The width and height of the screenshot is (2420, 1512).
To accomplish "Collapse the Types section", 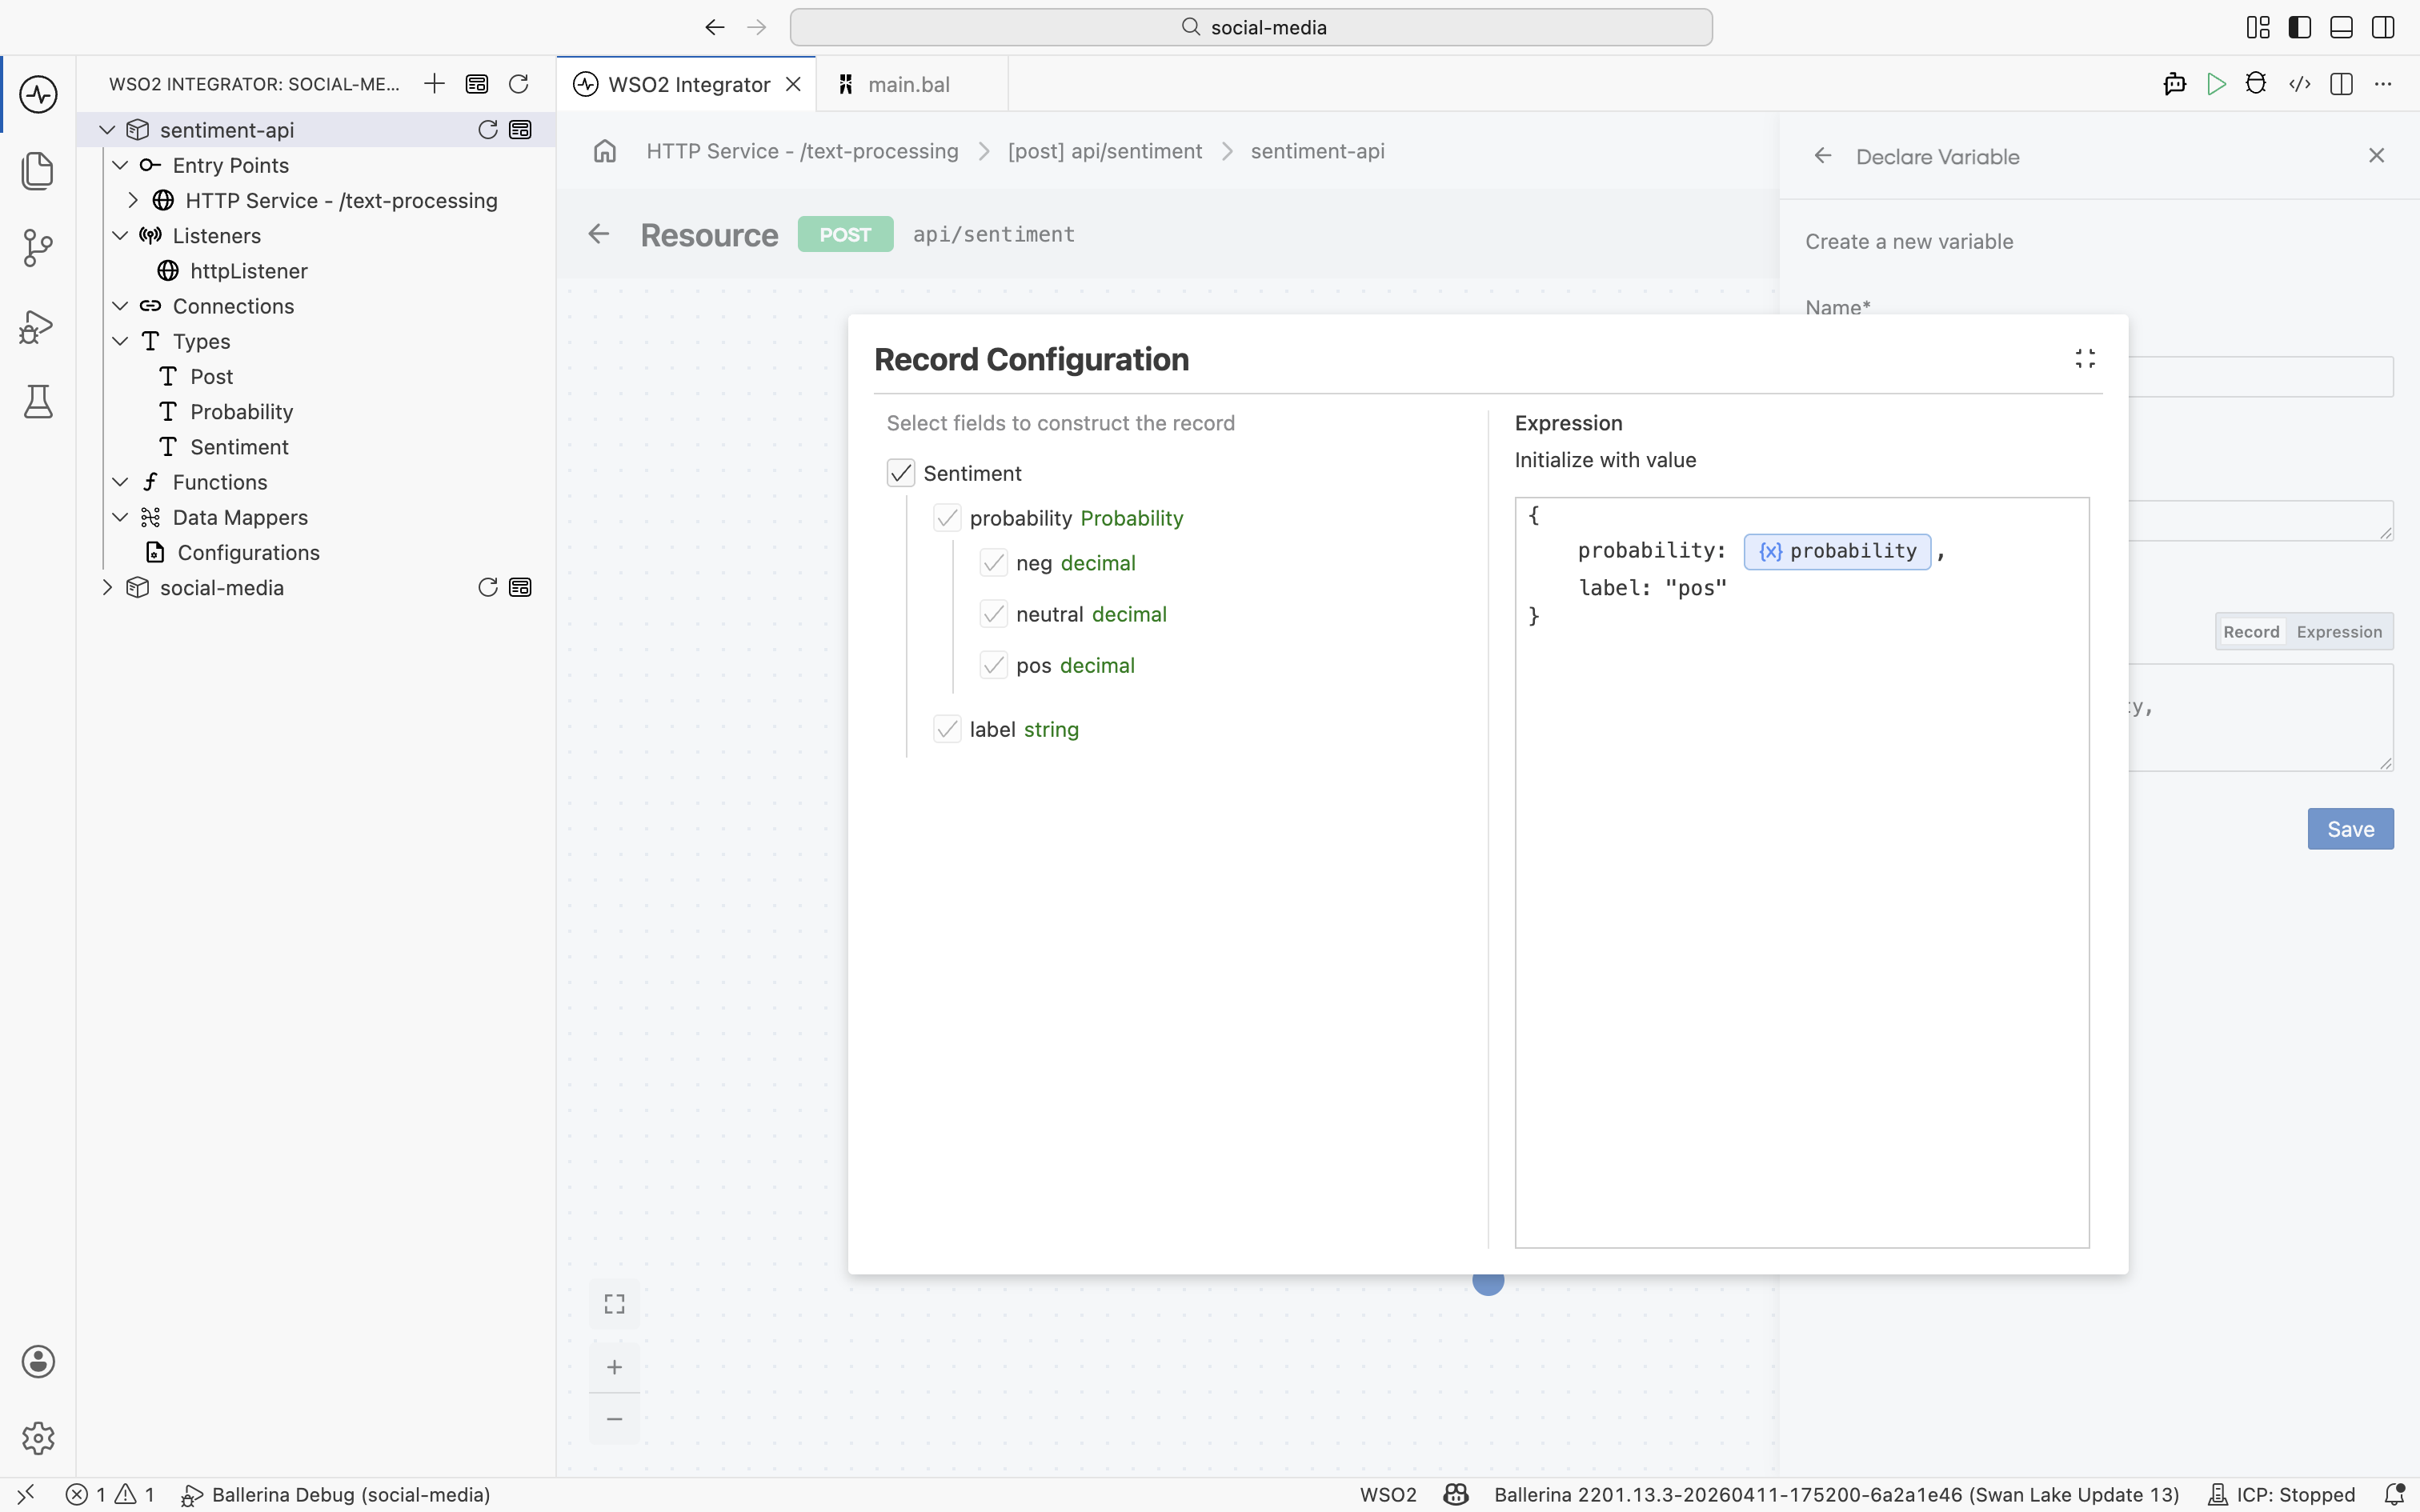I will pos(120,341).
